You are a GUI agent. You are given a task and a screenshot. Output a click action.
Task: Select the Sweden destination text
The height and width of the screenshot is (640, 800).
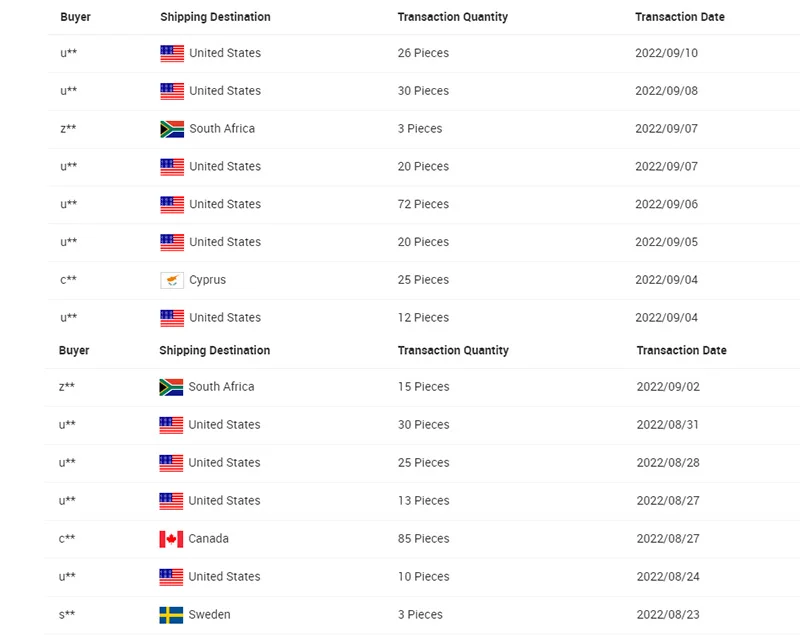(209, 615)
